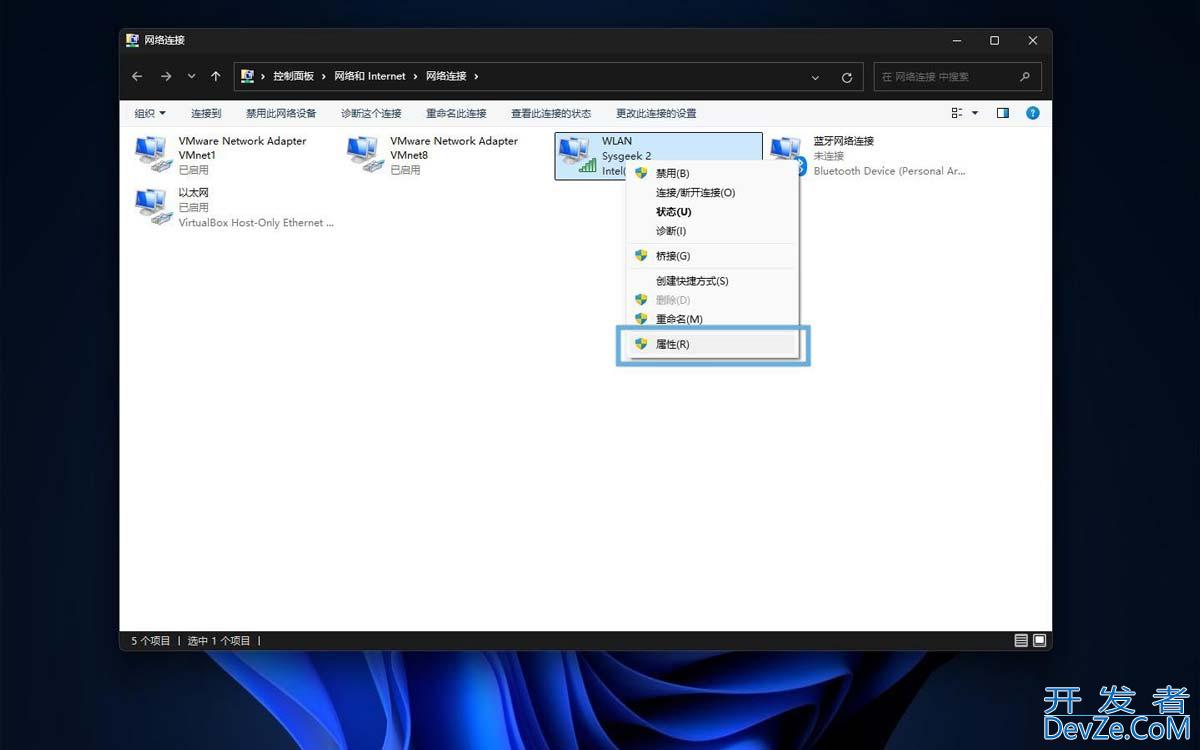
Task: Switch to details view icon in status bar
Action: (x=1021, y=641)
